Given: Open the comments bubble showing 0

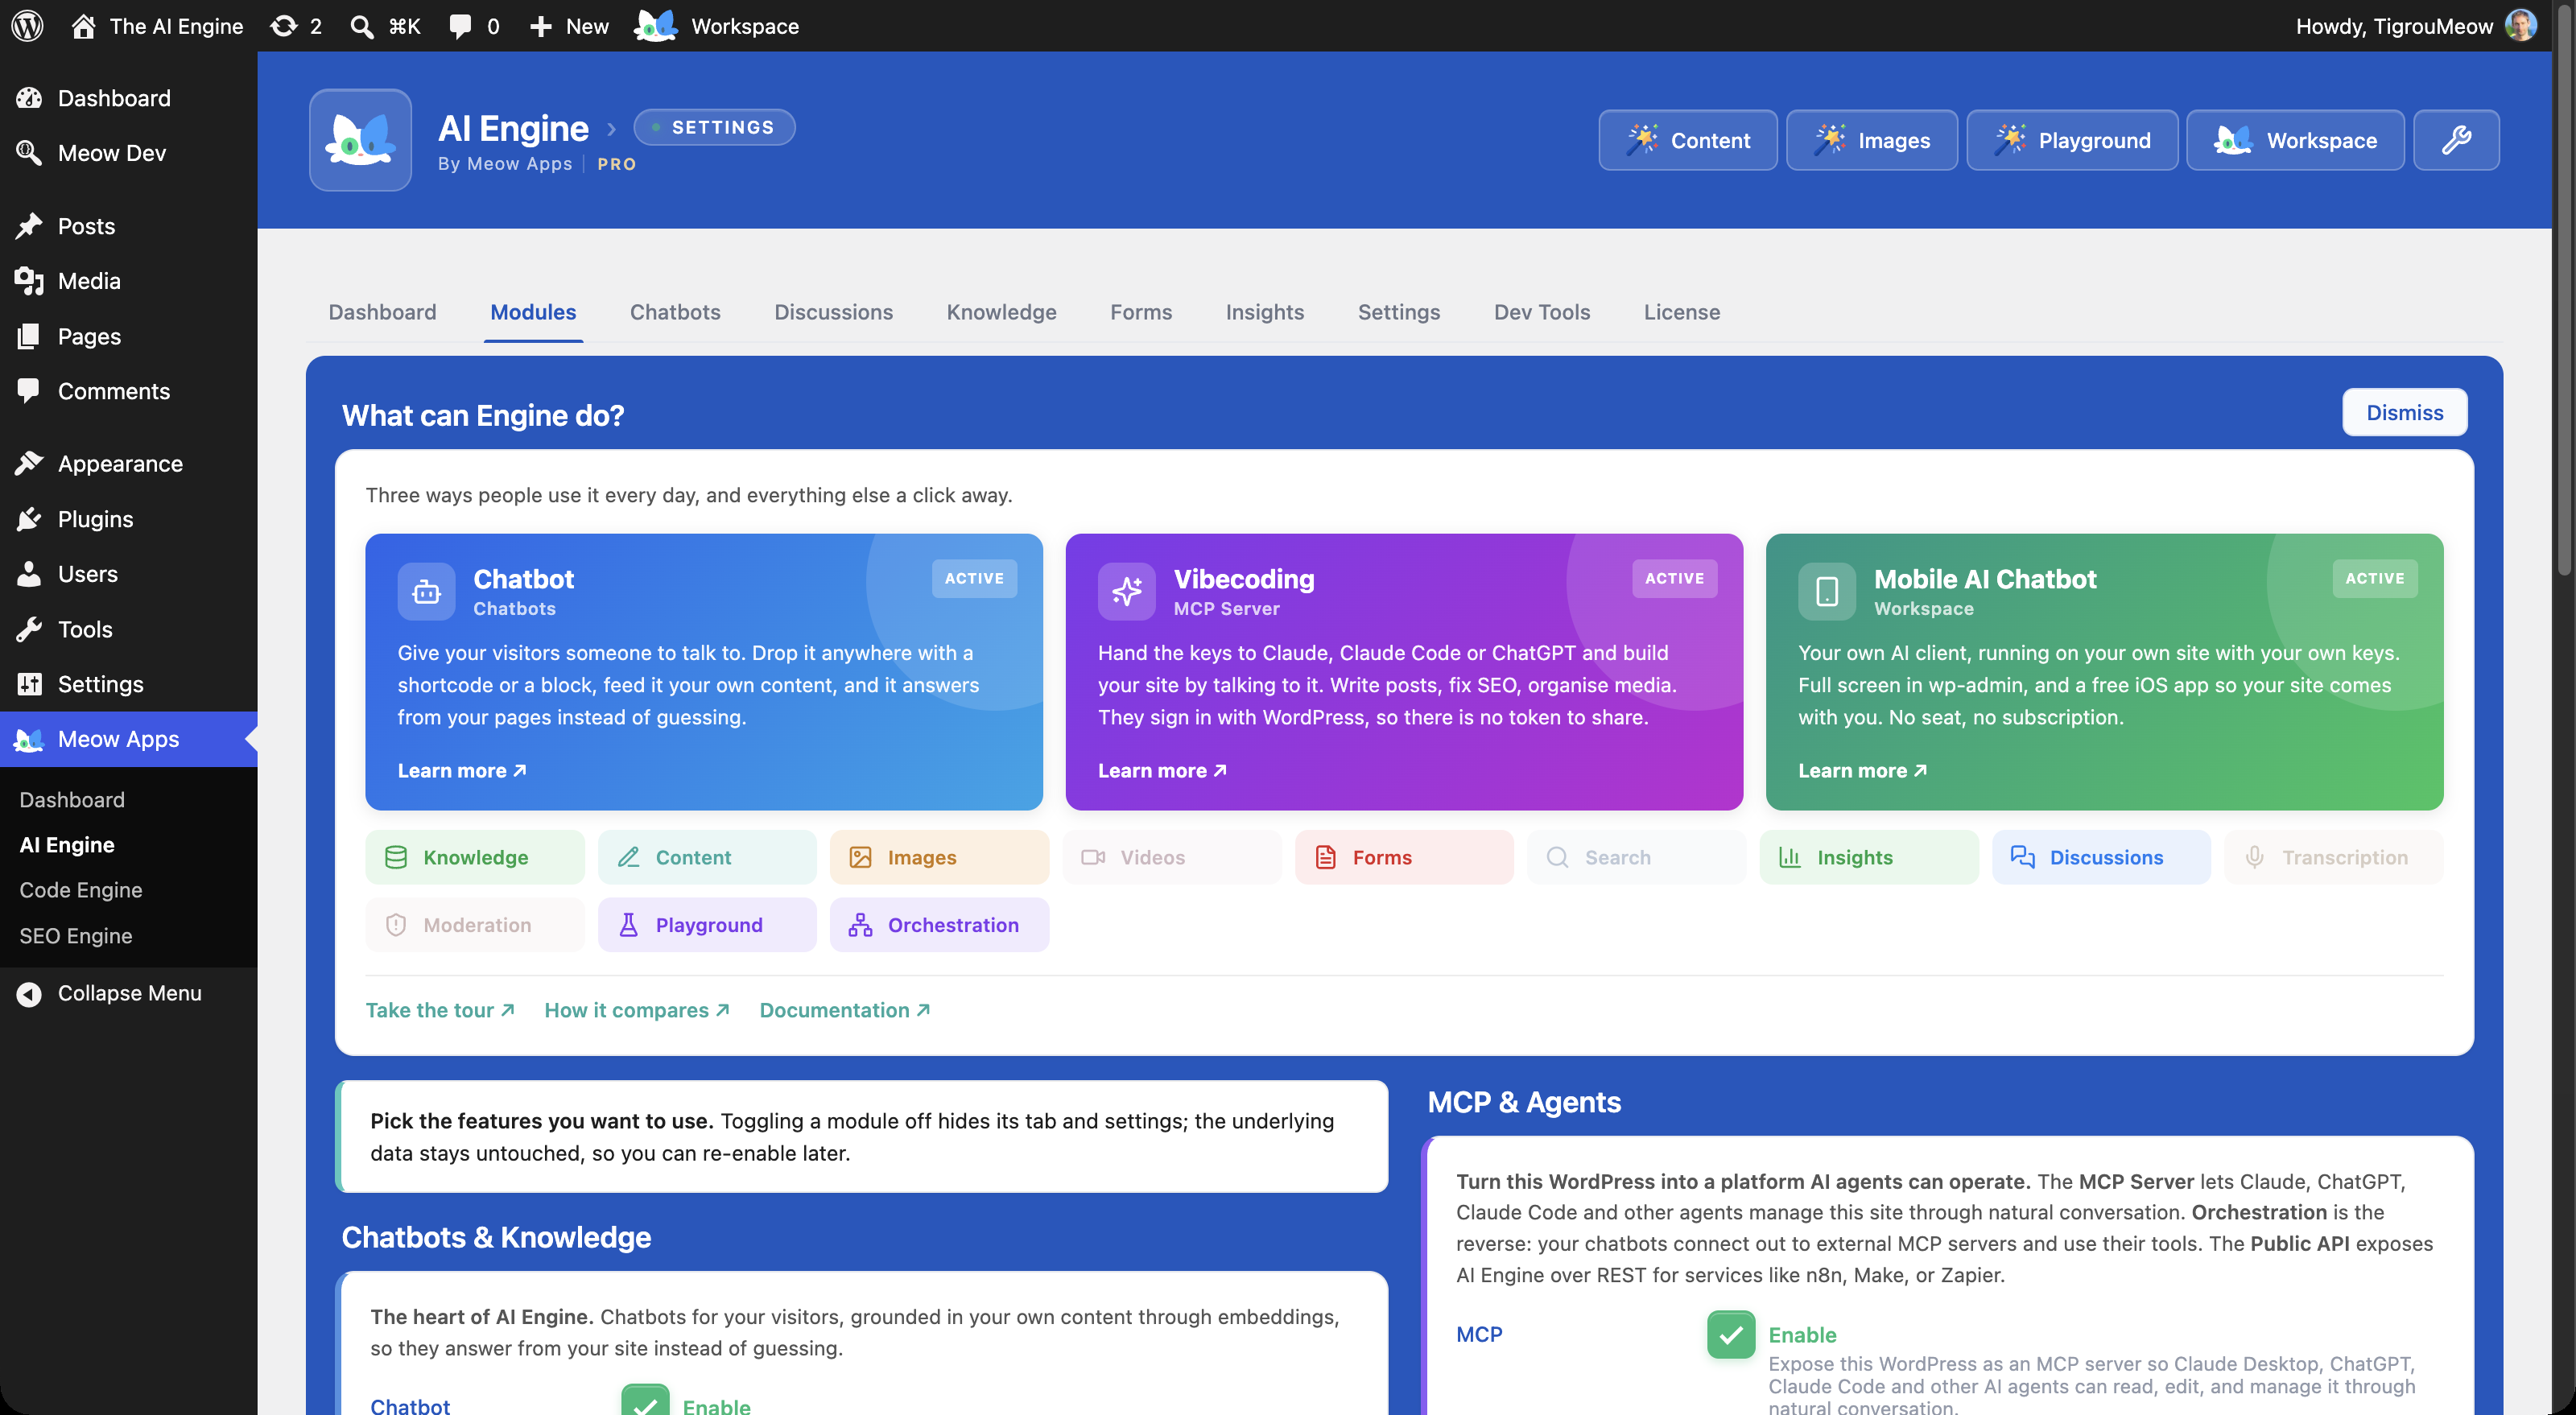Looking at the screenshot, I should pos(474,26).
